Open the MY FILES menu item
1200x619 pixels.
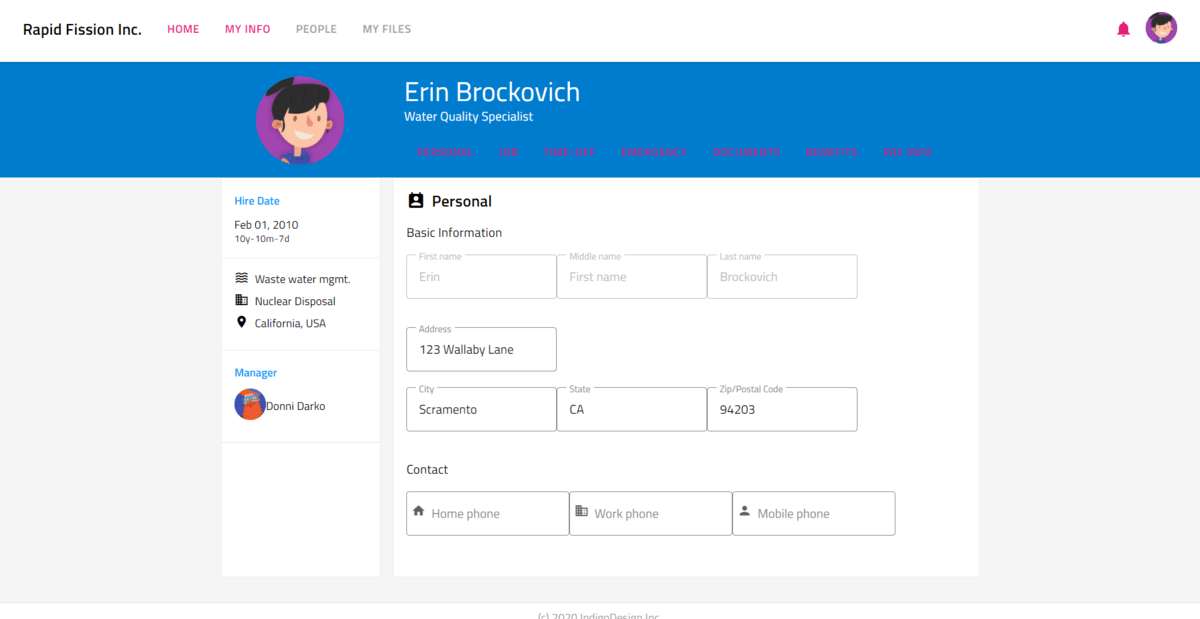tap(387, 29)
